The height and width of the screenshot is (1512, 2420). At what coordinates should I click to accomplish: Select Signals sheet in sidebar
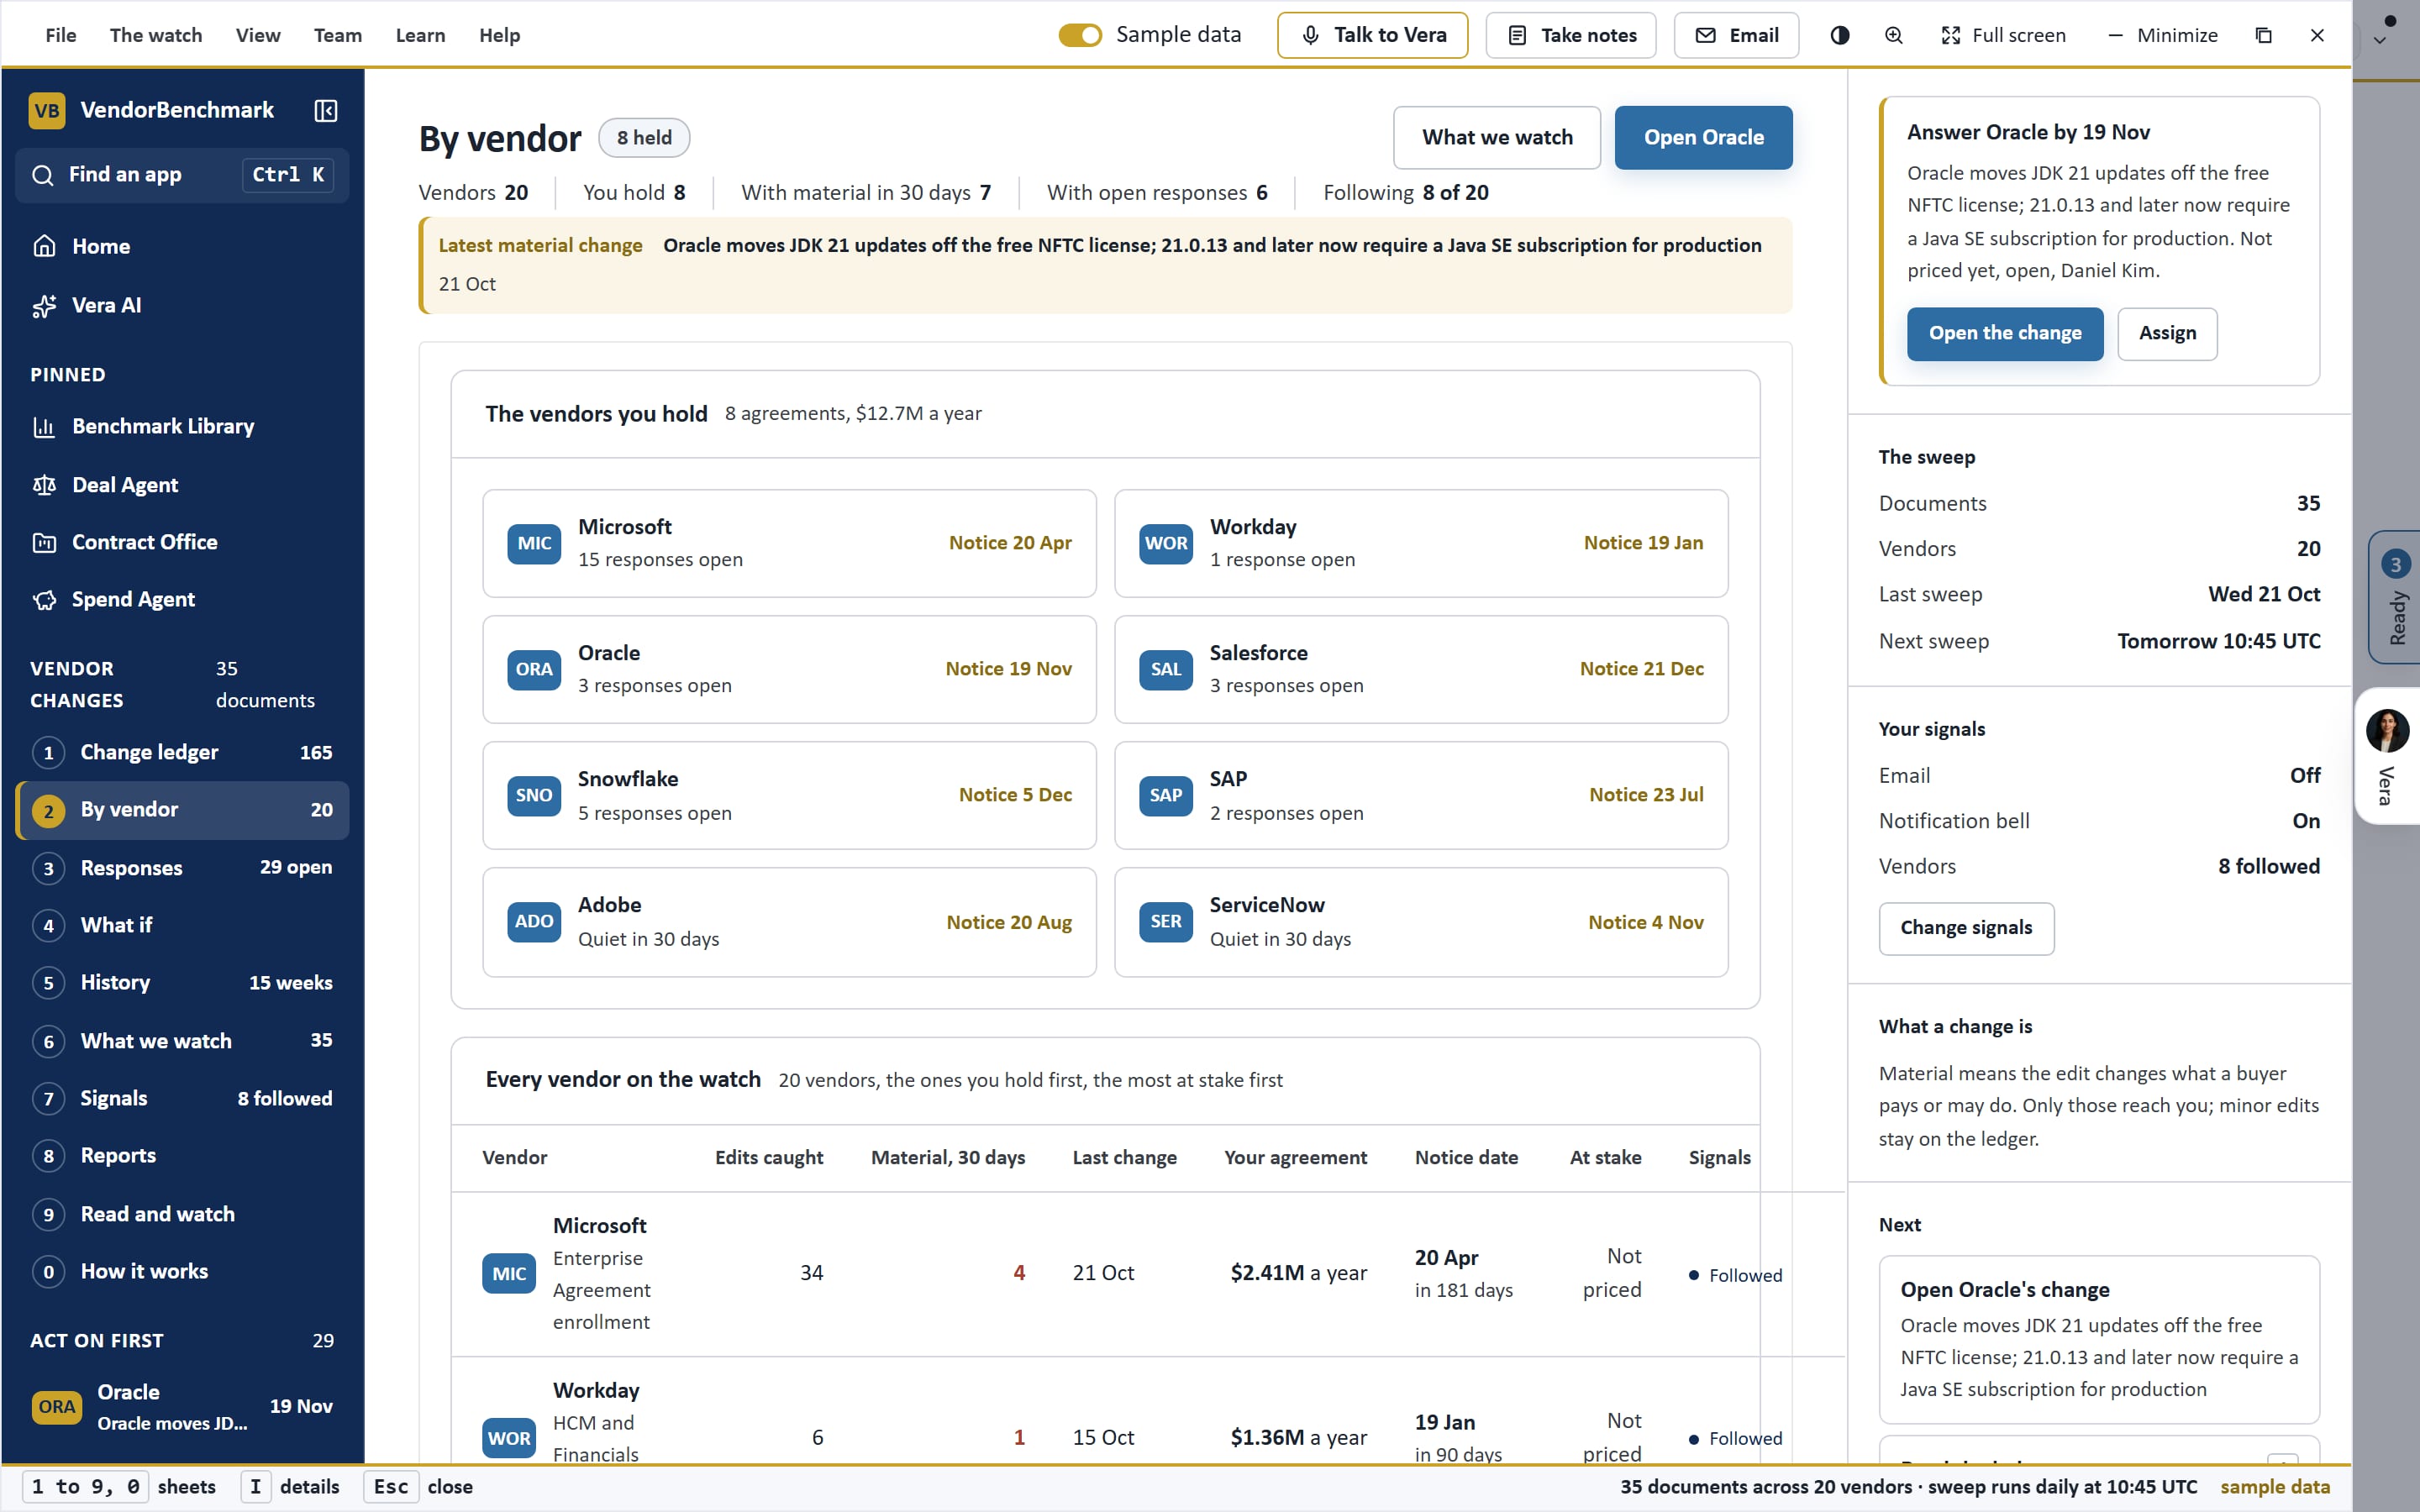point(182,1098)
